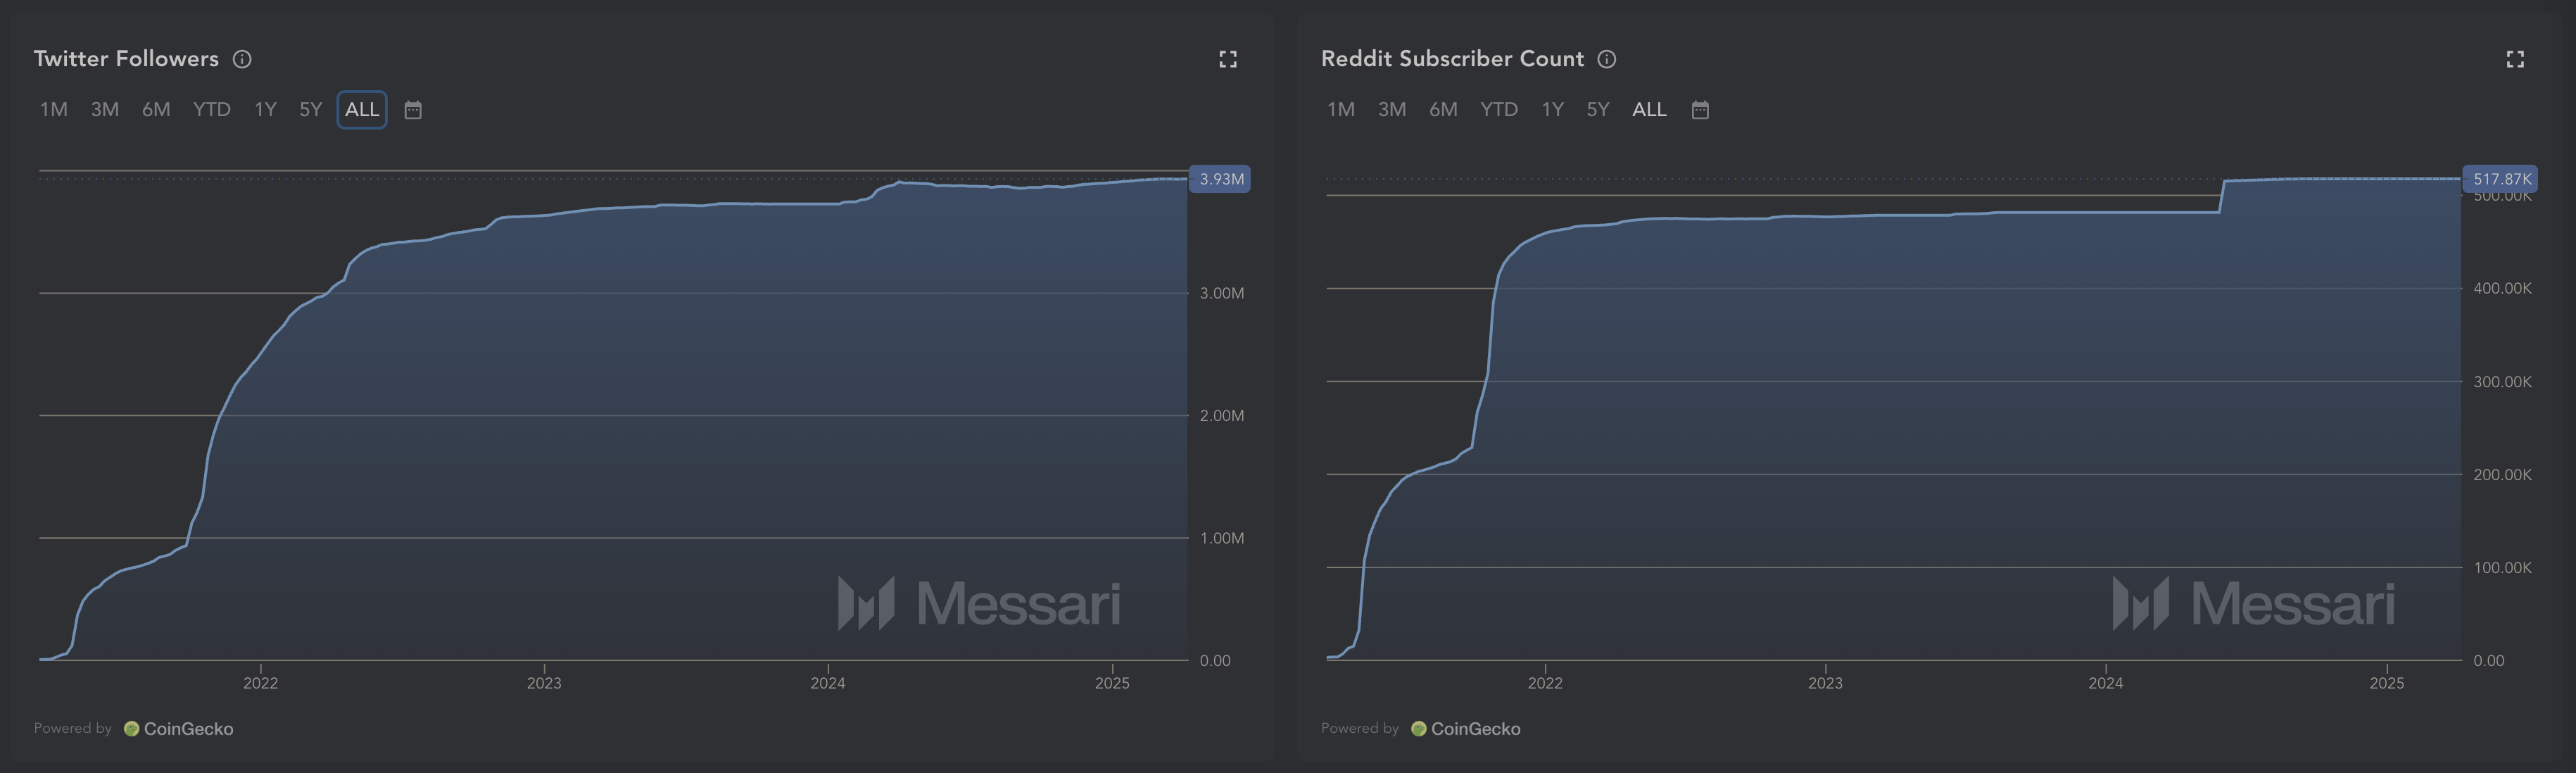Open the custom date picker on Twitter chart
The height and width of the screenshot is (773, 2576).
pos(413,110)
